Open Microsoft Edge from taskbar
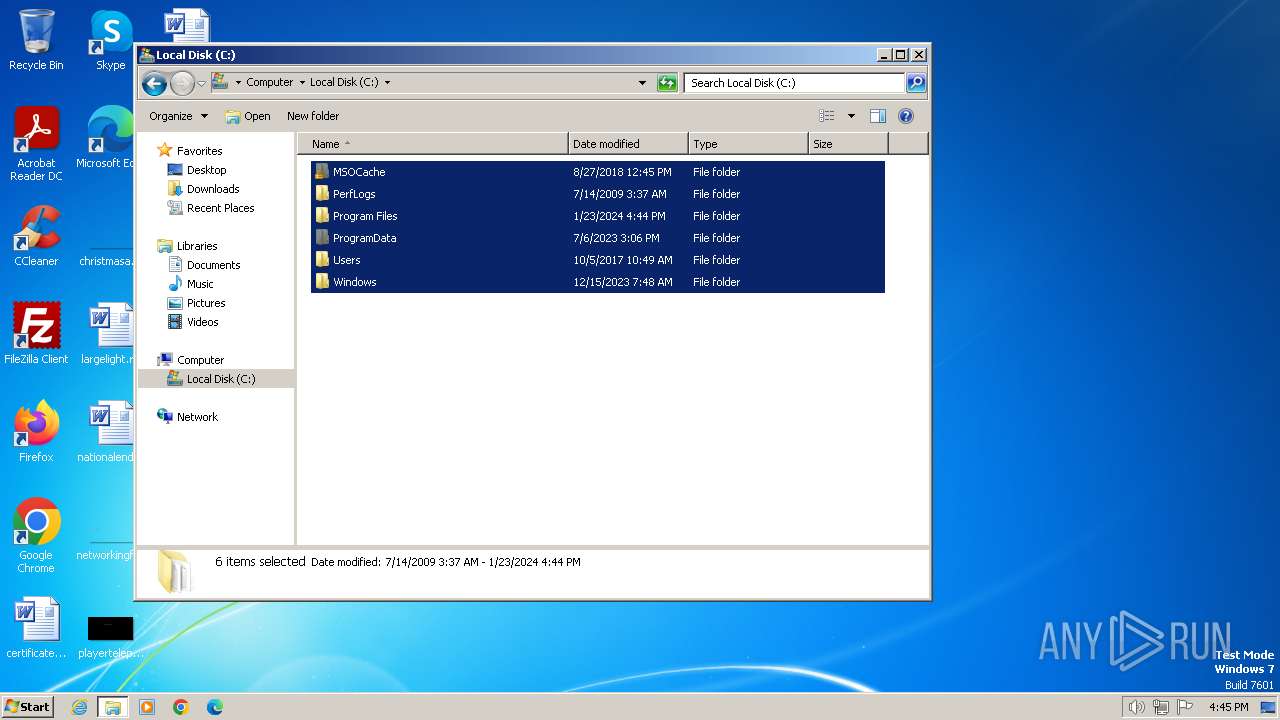 215,707
